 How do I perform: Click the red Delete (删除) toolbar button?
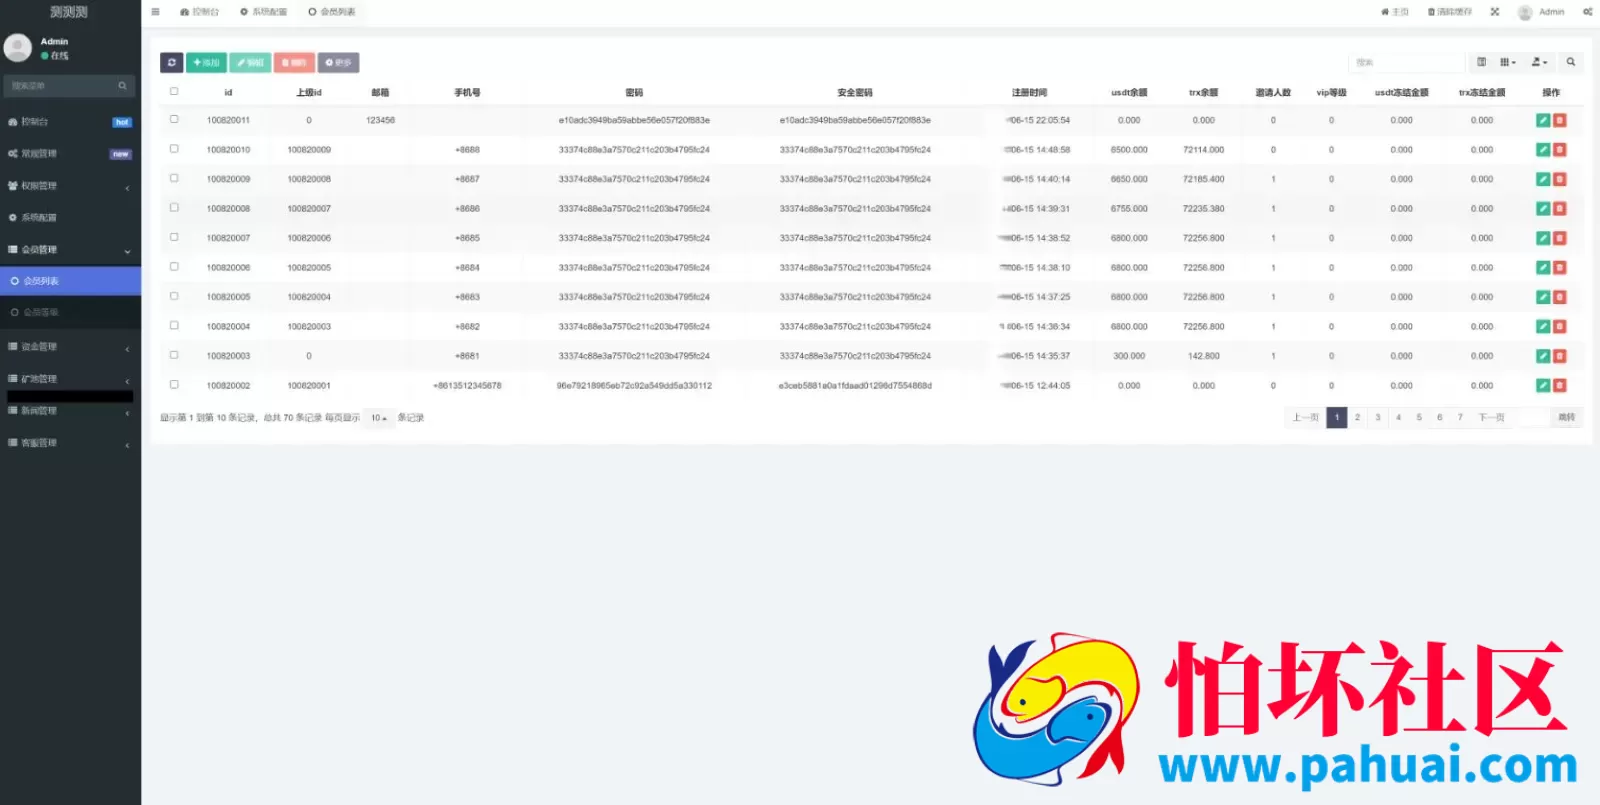click(x=294, y=62)
